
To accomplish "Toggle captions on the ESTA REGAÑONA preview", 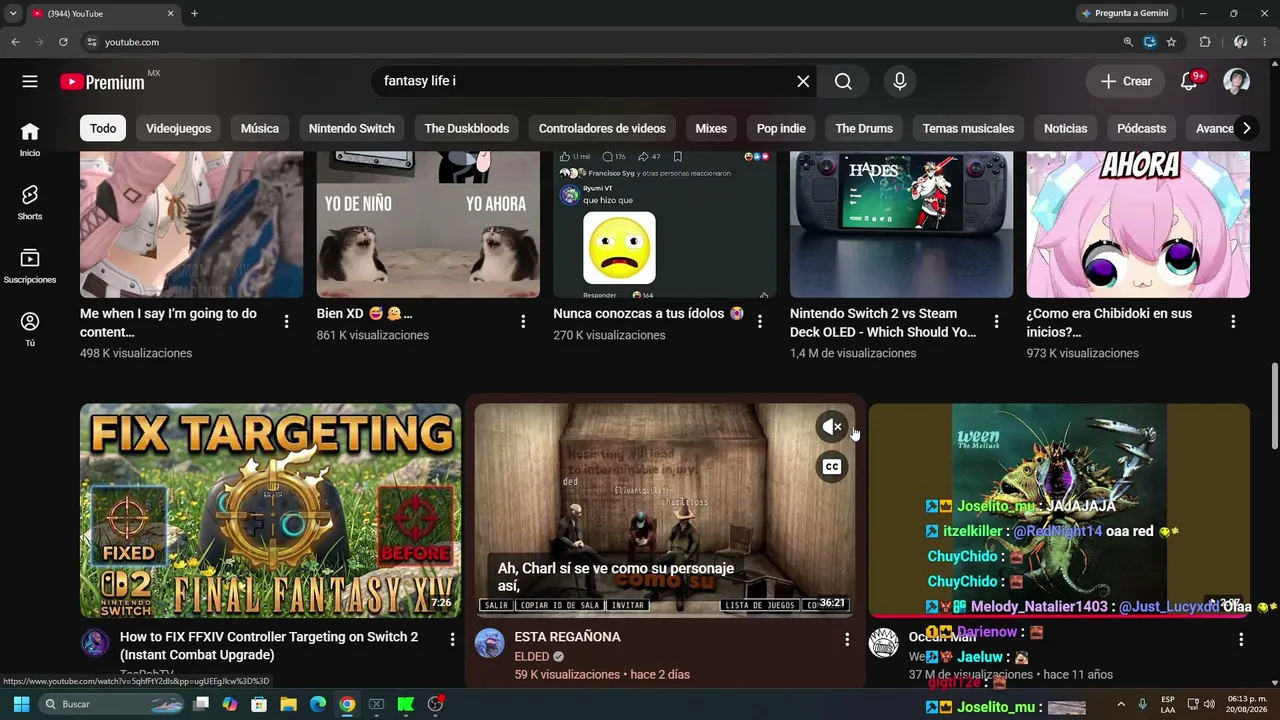I will coord(832,466).
